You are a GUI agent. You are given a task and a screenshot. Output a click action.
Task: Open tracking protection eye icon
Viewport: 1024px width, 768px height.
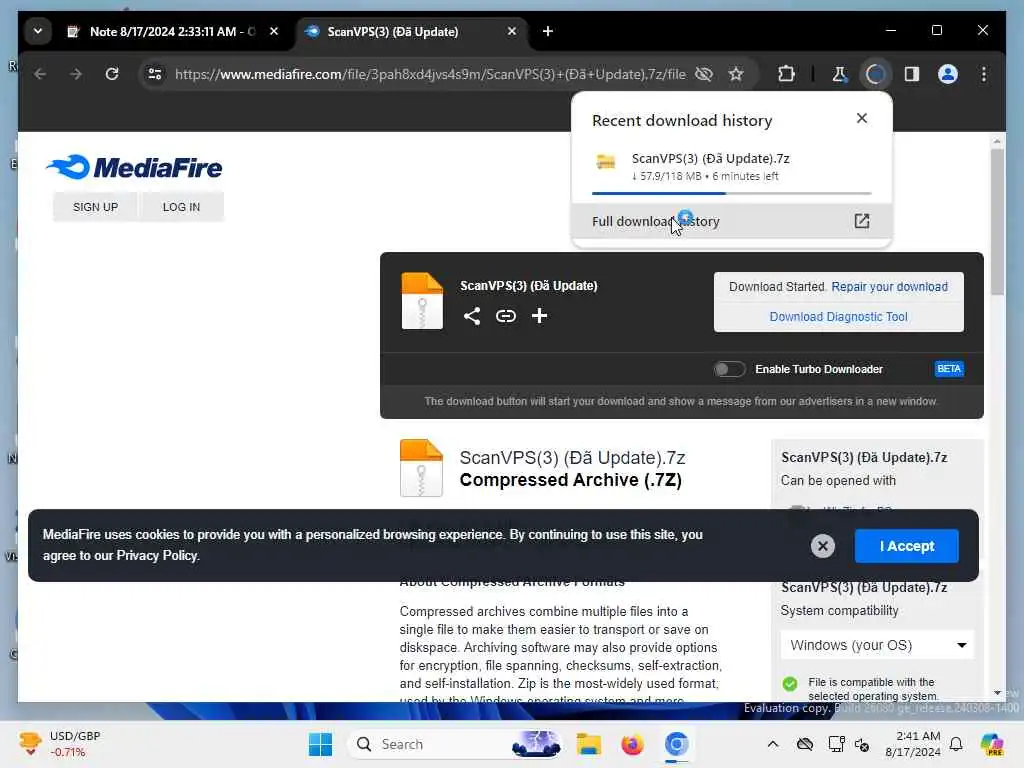coord(704,74)
